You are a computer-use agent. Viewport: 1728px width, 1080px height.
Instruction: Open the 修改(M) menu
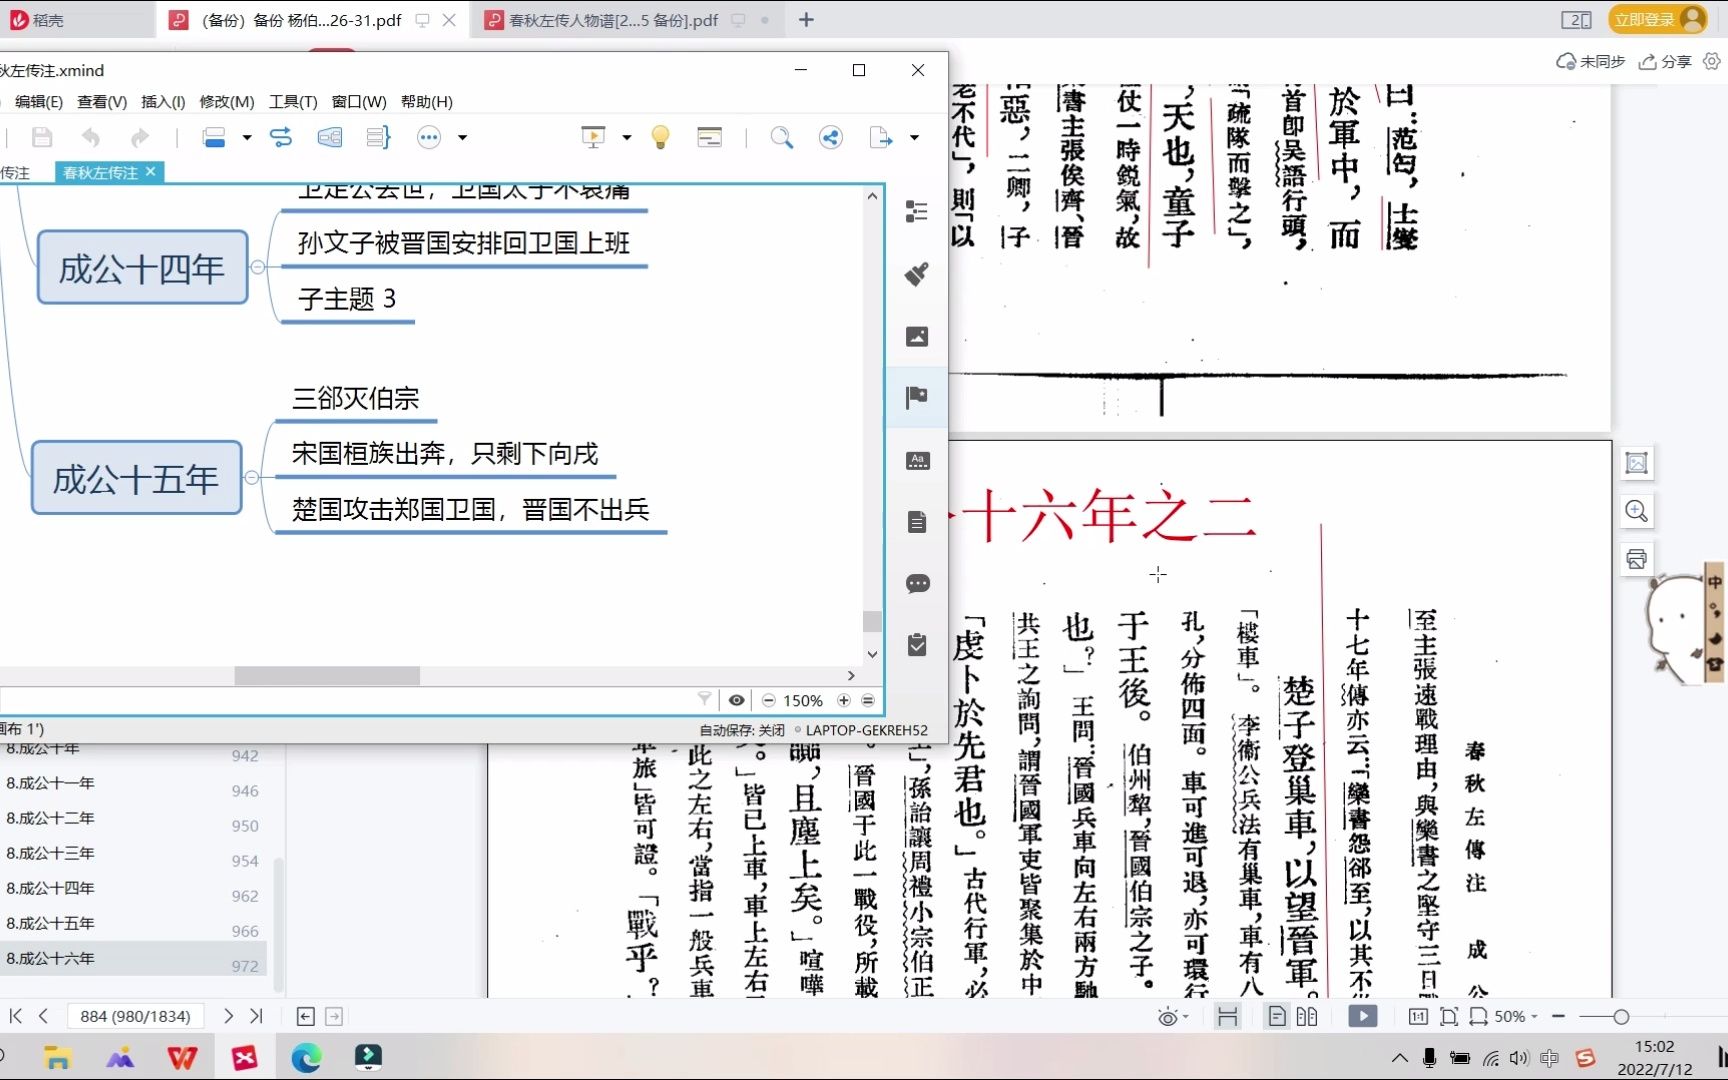tap(227, 102)
